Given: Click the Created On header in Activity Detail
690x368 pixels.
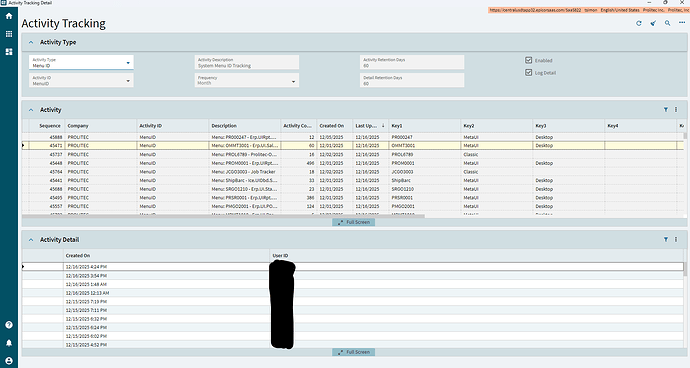Looking at the screenshot, I should [166, 255].
